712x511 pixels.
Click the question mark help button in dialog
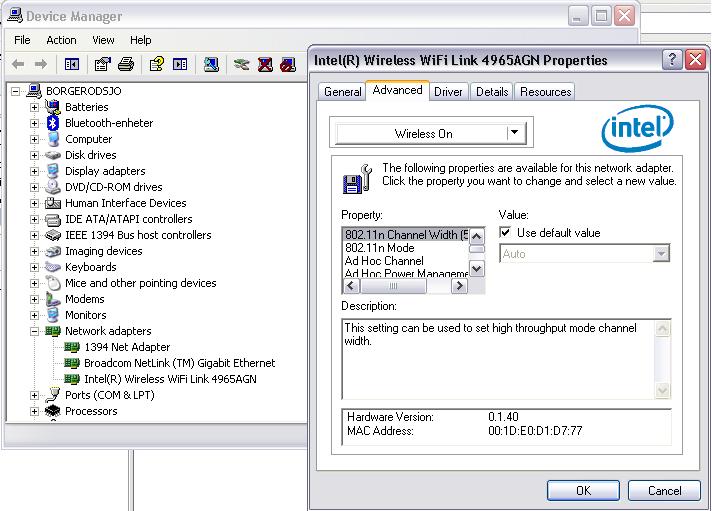(x=672, y=60)
